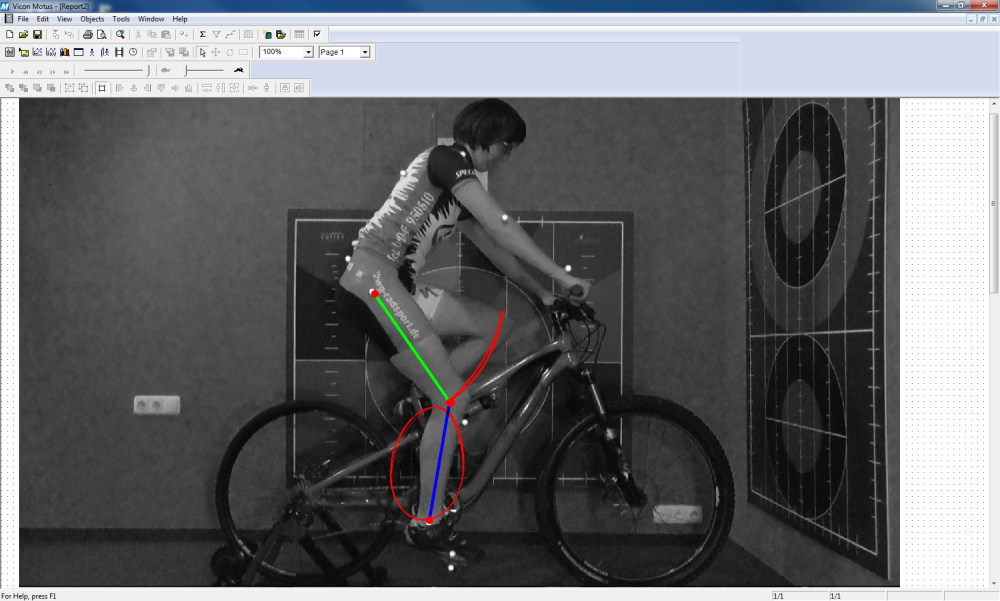The height and width of the screenshot is (601, 1000).
Task: Open the File menu
Action: click(23, 19)
